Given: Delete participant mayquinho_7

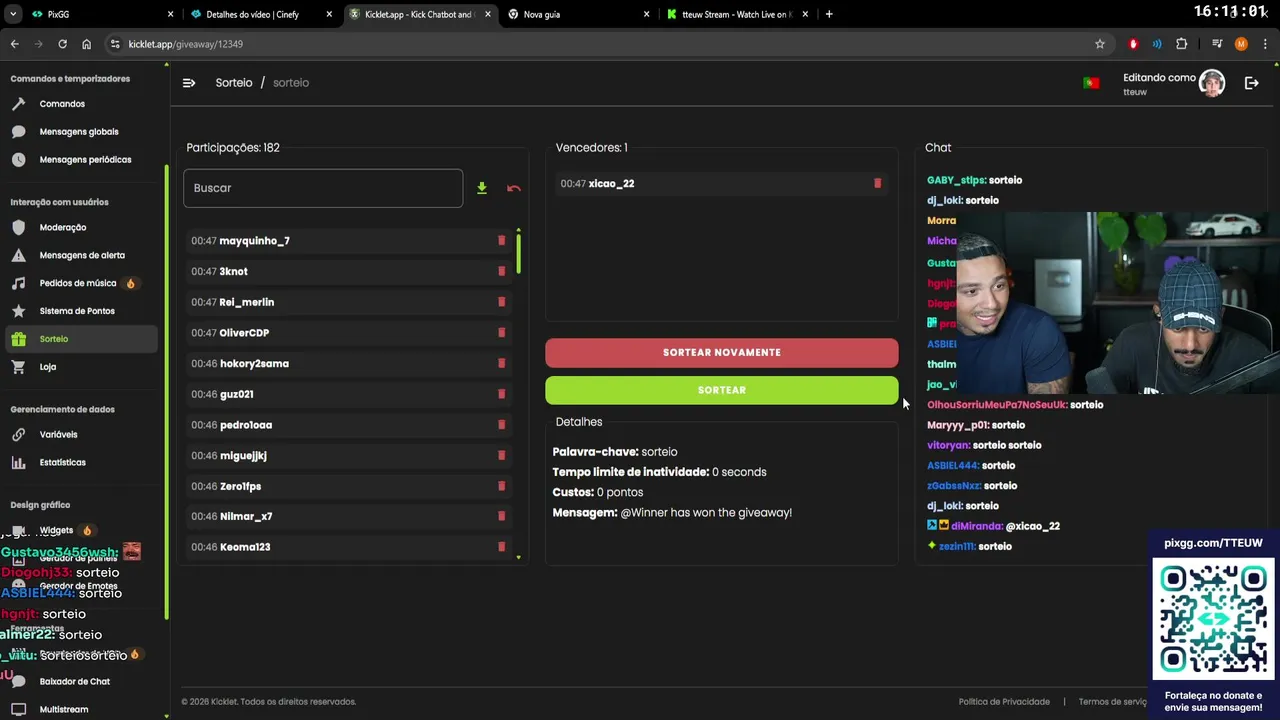Looking at the screenshot, I should click(x=502, y=241).
